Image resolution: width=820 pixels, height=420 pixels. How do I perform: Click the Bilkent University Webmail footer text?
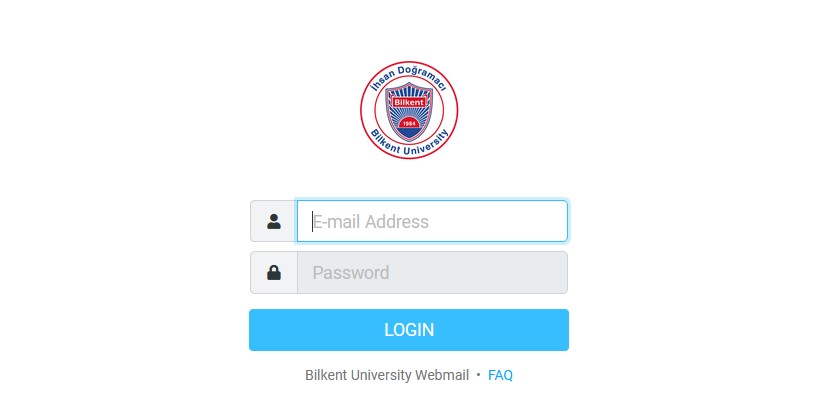point(387,375)
